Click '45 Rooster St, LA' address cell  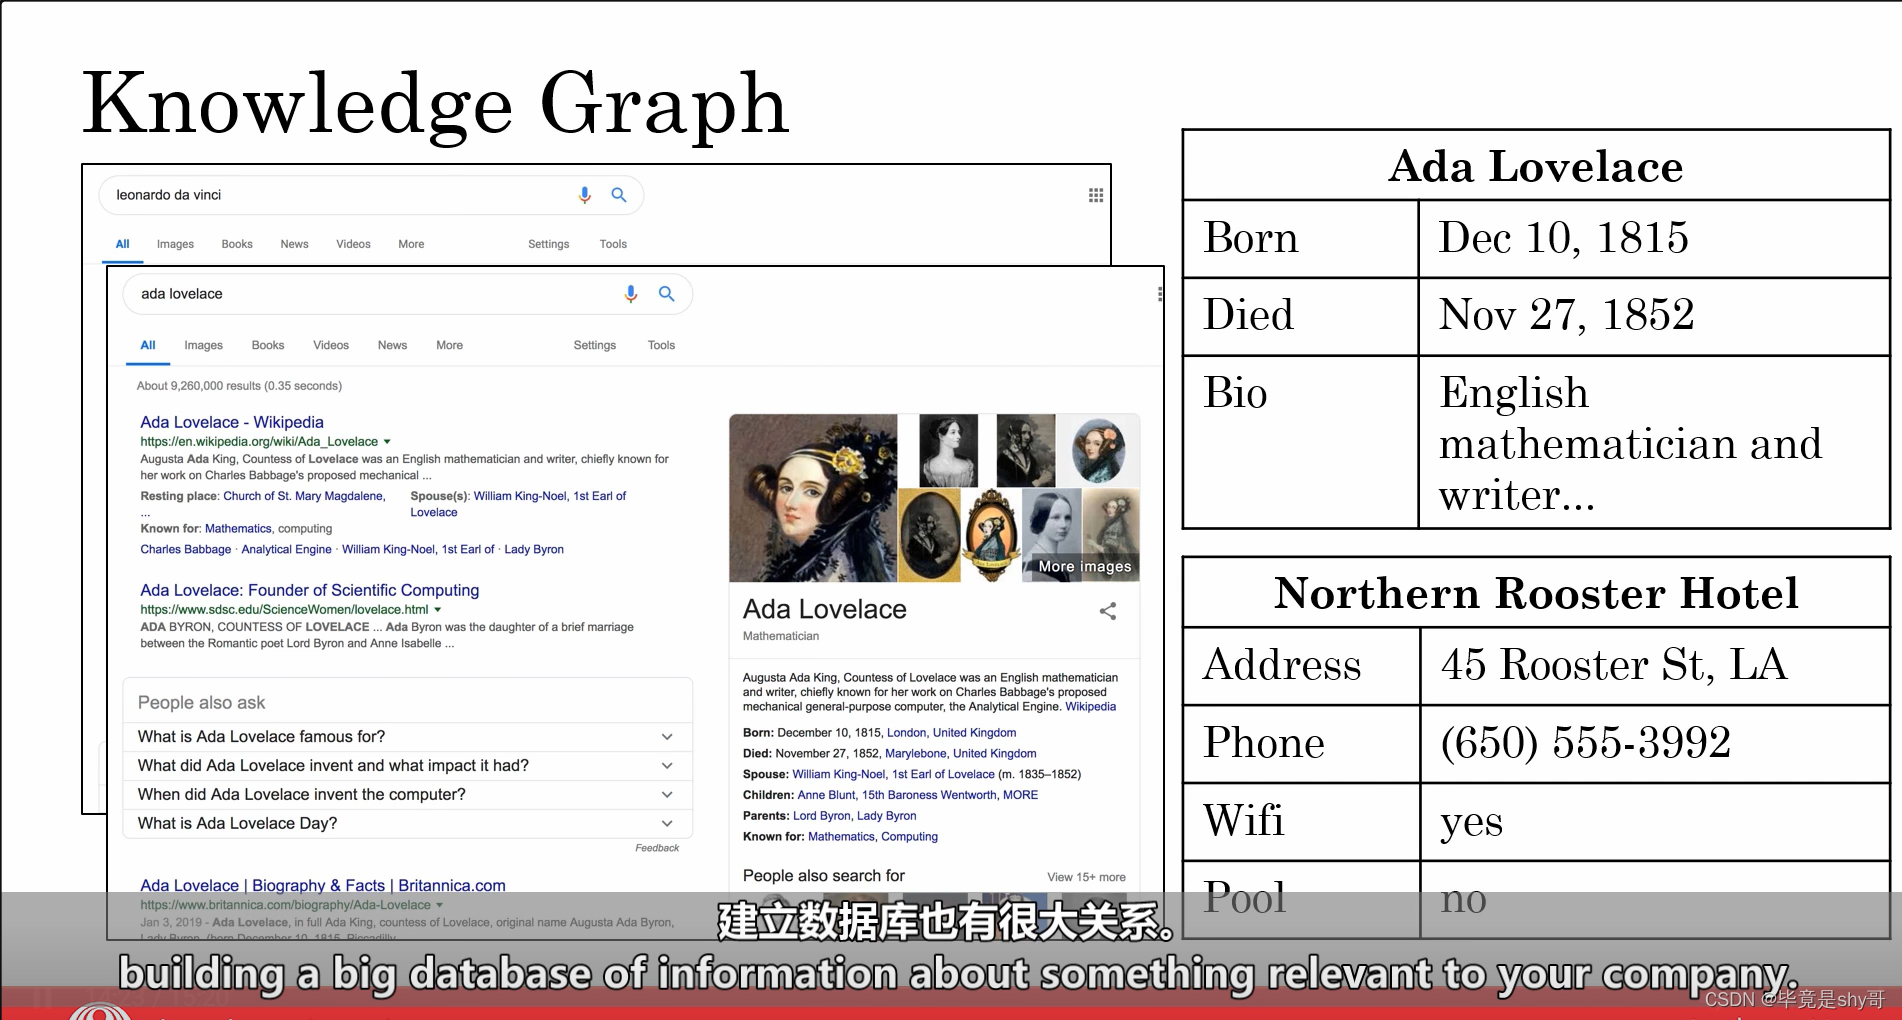coord(1655,666)
